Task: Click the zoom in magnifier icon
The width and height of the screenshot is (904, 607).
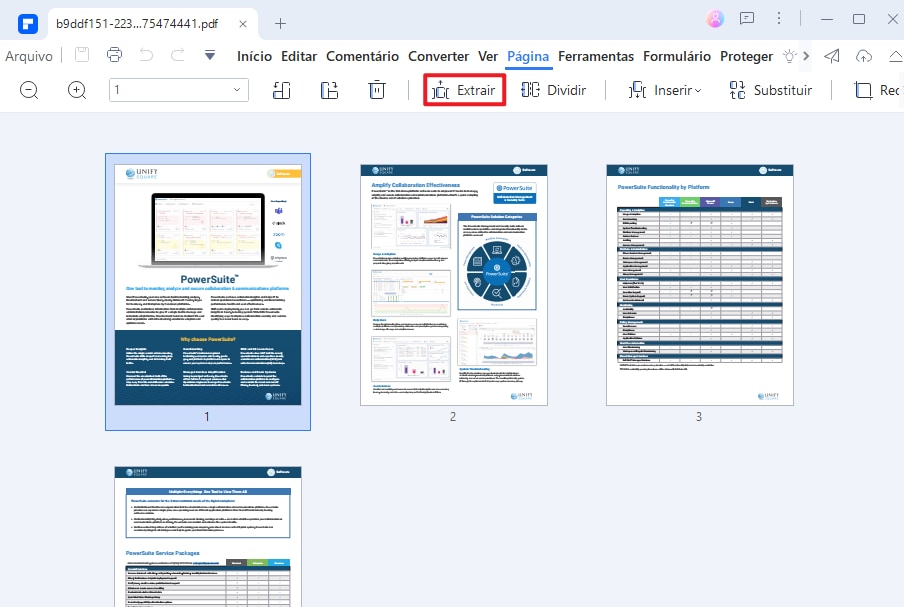Action: tap(76, 90)
